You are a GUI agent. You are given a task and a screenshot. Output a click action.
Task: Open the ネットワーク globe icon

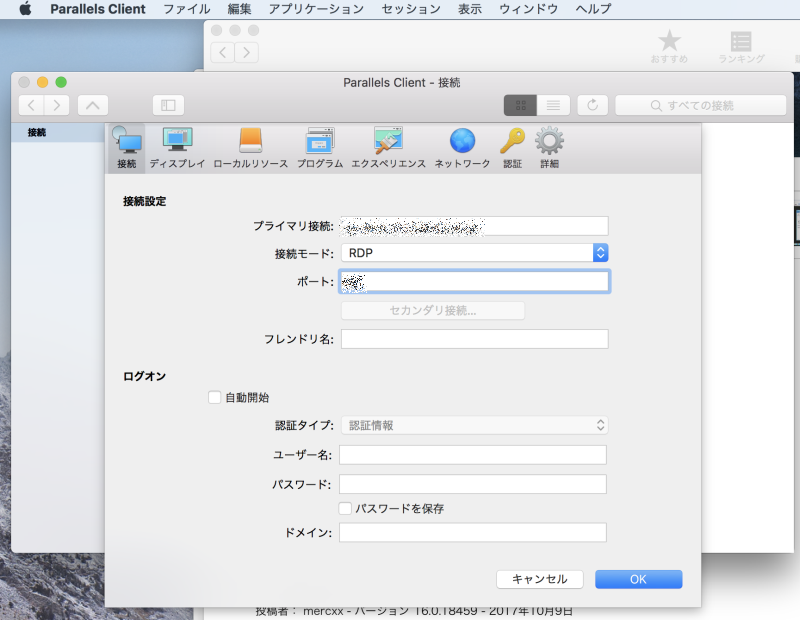pos(462,142)
